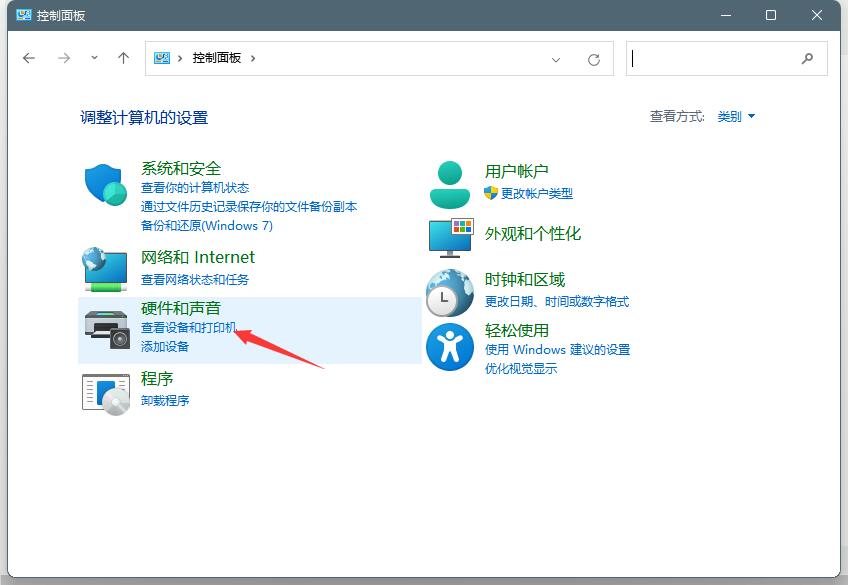This screenshot has height=585, width=848.
Task: Open the address bar history dropdown
Action: pyautogui.click(x=557, y=60)
